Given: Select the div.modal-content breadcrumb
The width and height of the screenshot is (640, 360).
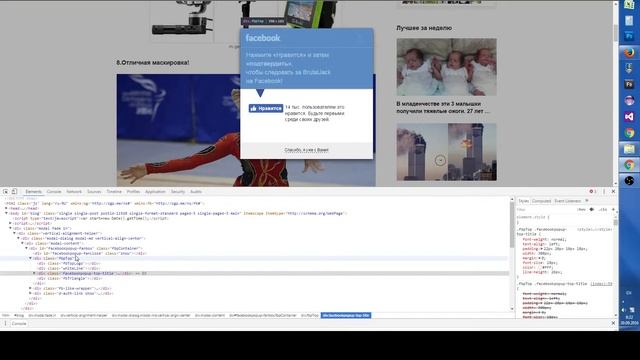Looking at the screenshot, I should [210, 316].
